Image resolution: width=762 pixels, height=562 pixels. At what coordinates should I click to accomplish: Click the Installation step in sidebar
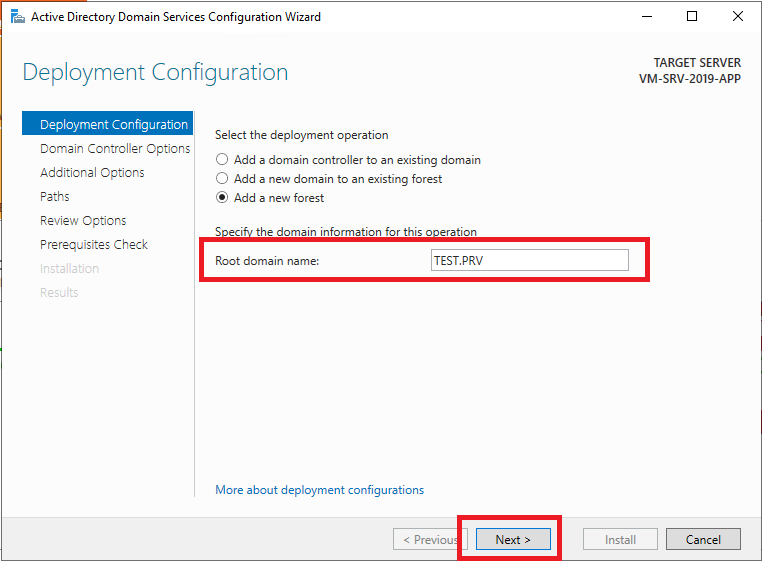69,268
